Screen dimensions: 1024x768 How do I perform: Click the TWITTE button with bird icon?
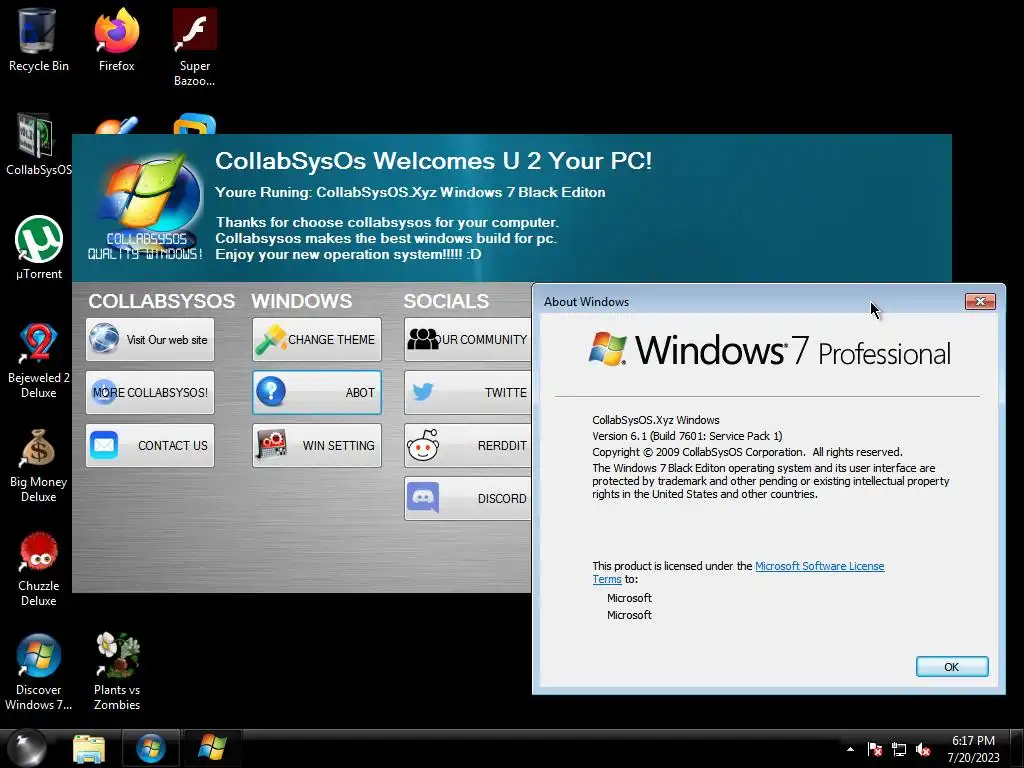coord(468,392)
